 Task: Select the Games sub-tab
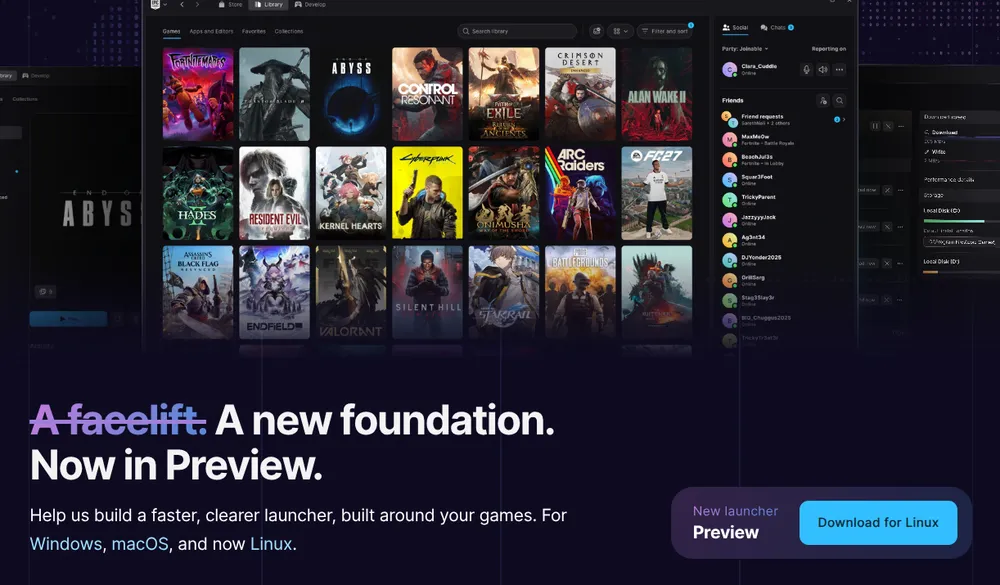pos(171,31)
